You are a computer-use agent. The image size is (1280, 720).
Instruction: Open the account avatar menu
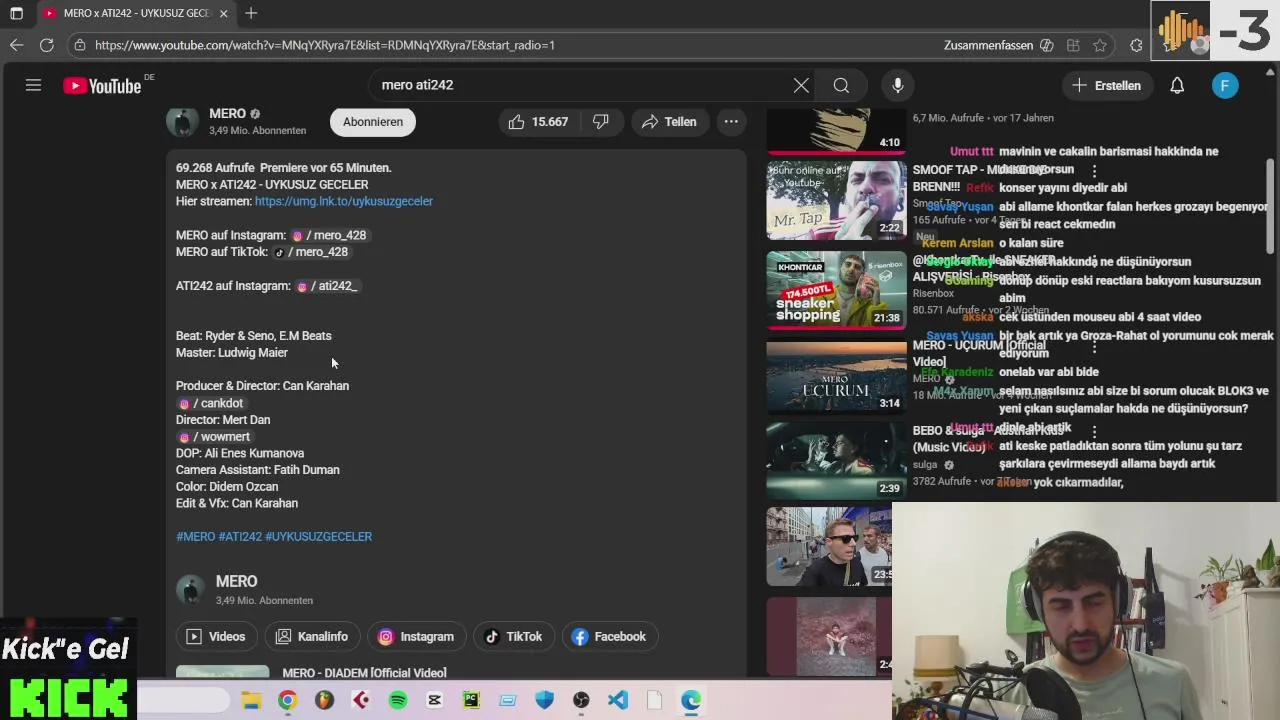click(1225, 85)
